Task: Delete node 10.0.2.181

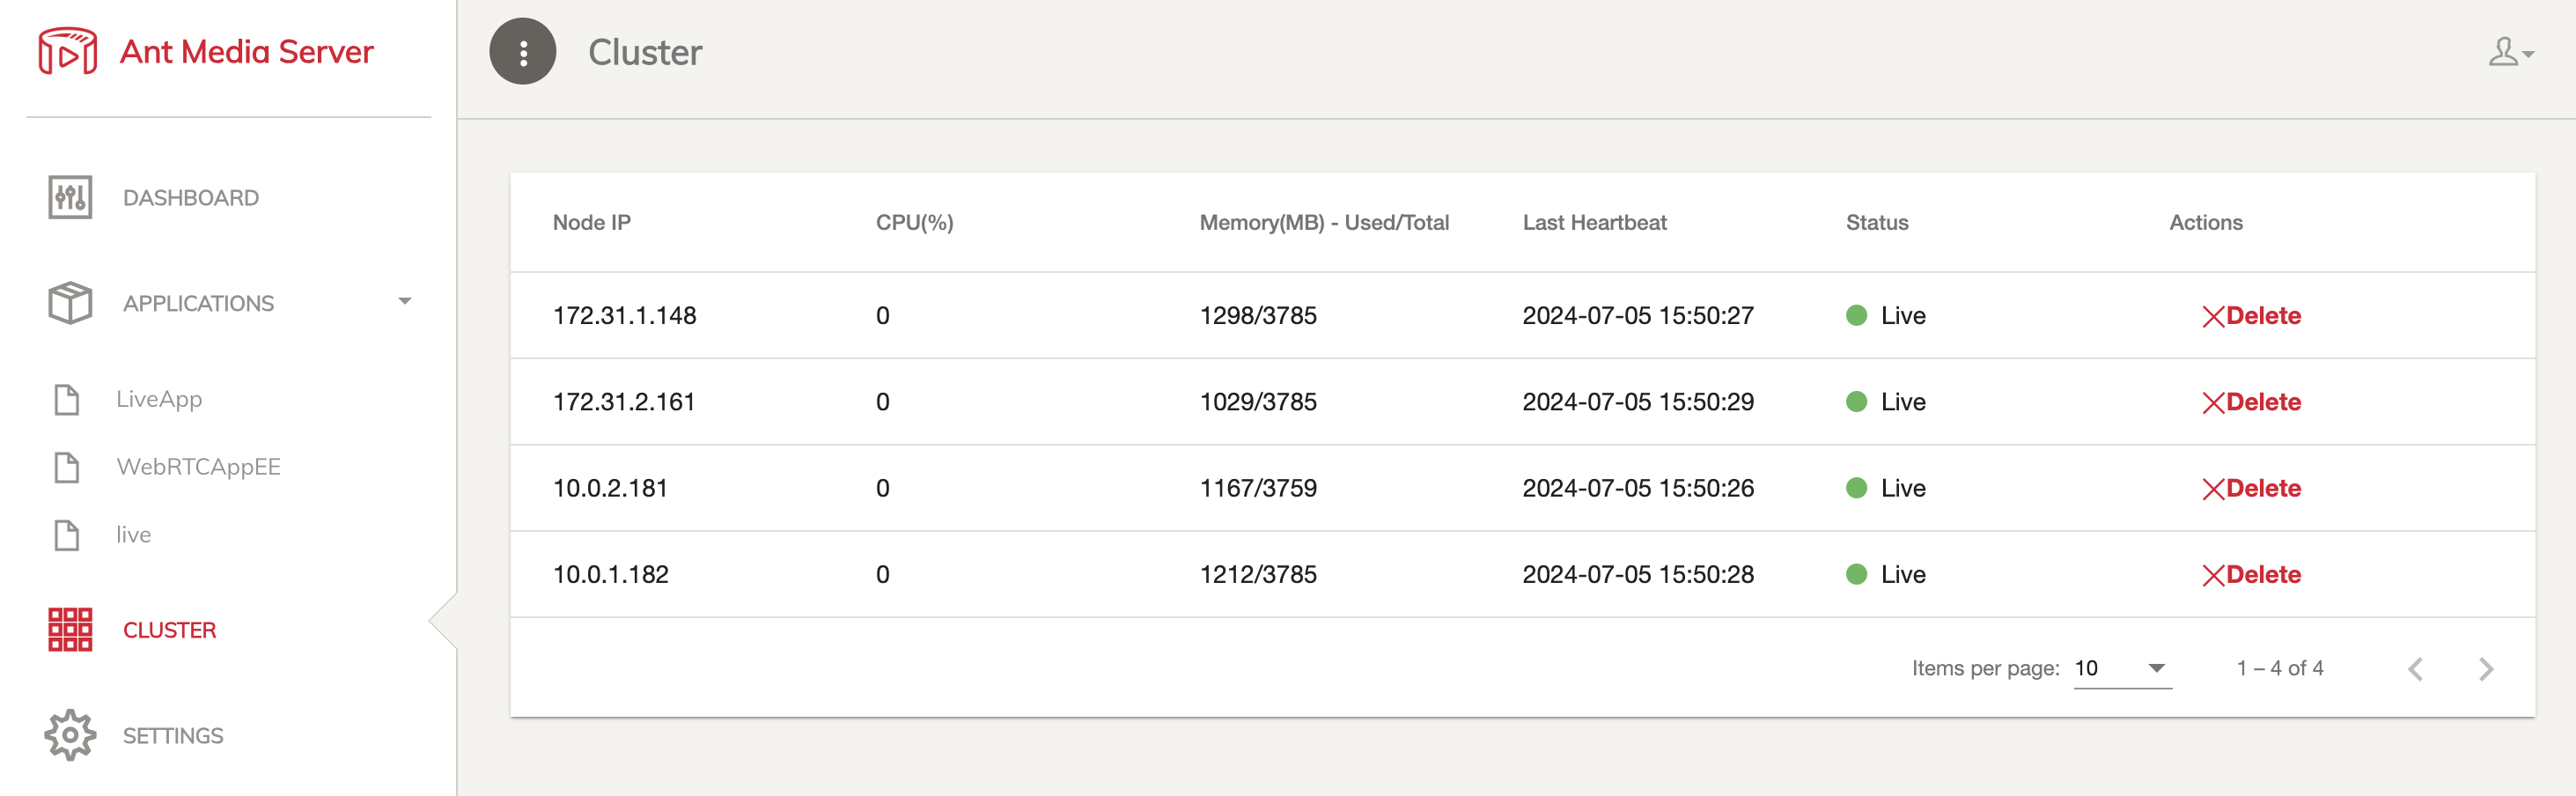Action: [x=2251, y=488]
